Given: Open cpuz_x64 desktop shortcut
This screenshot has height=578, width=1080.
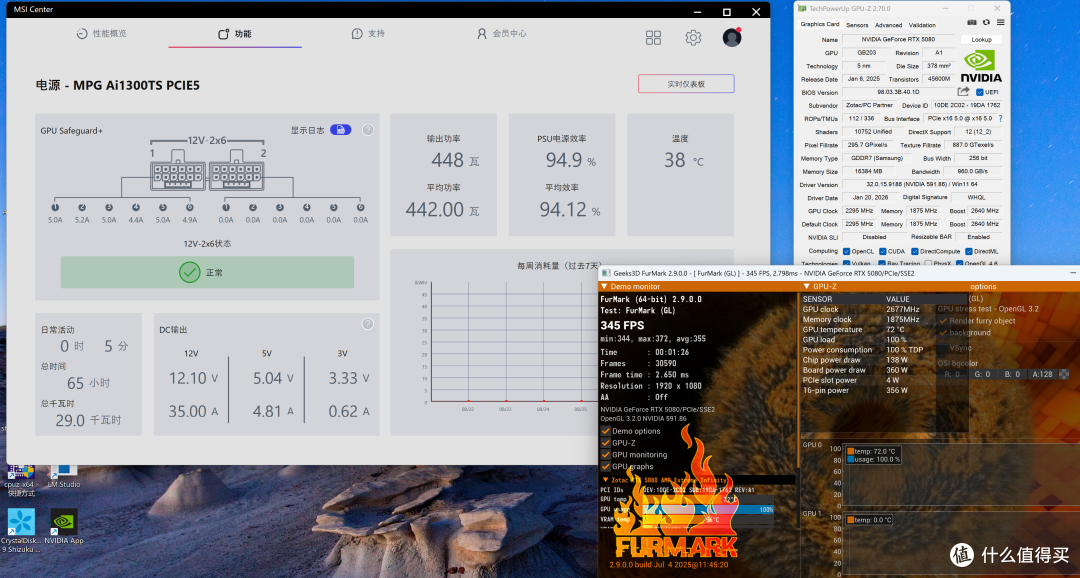Looking at the screenshot, I should pyautogui.click(x=21, y=481).
